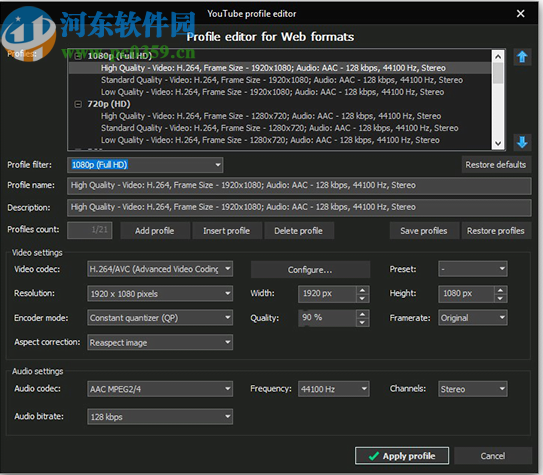Collapse the 720p (HD) tree group

click(x=78, y=104)
